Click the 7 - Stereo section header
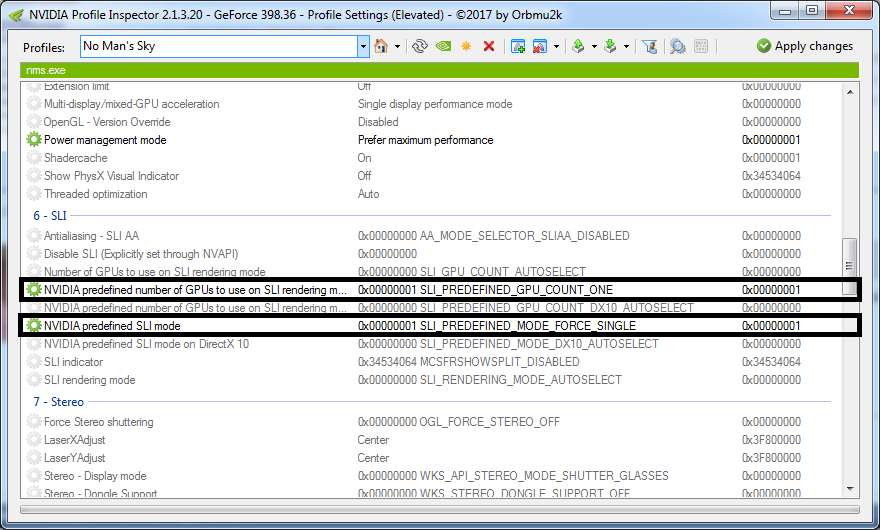880x530 pixels. 58,401
